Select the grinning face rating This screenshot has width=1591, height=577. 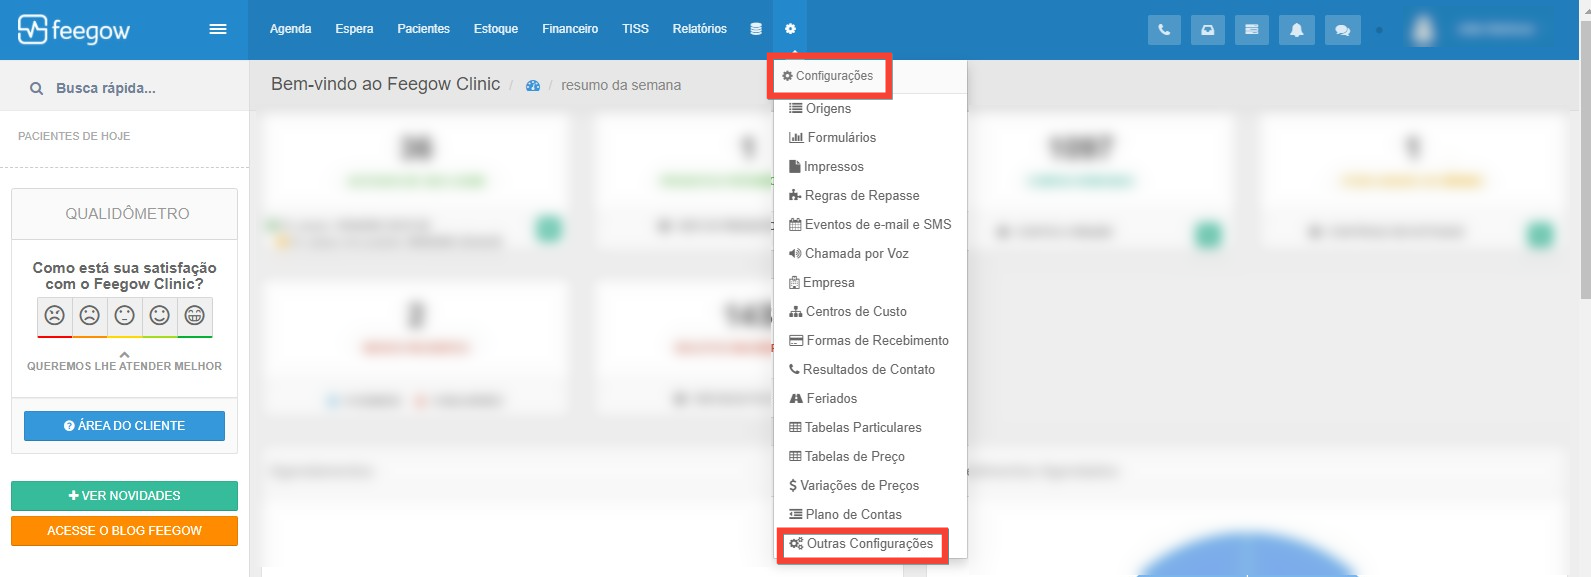pyautogui.click(x=195, y=316)
